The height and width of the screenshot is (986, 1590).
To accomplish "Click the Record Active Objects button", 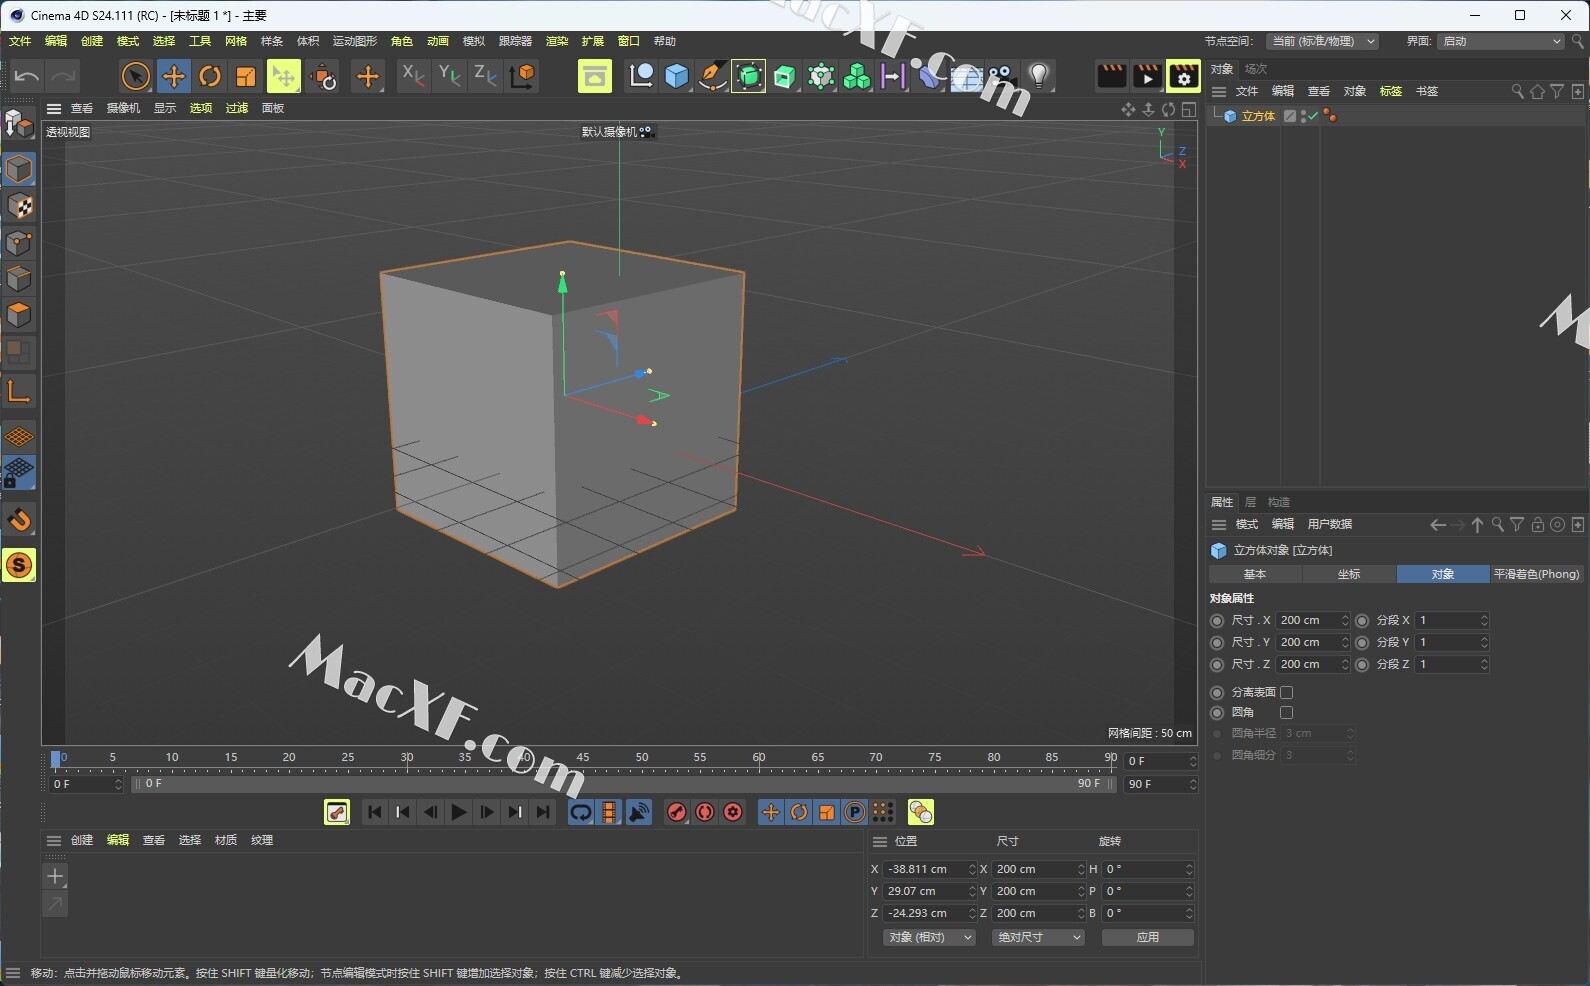I will [677, 812].
